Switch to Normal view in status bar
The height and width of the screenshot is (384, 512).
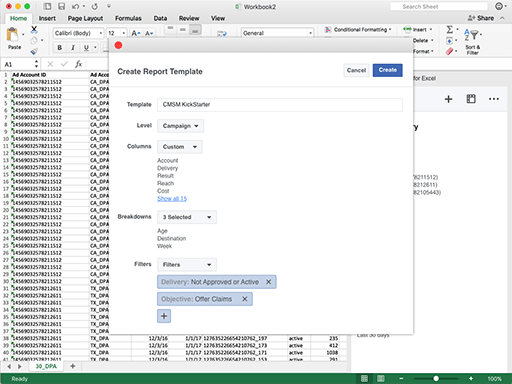[x=364, y=378]
